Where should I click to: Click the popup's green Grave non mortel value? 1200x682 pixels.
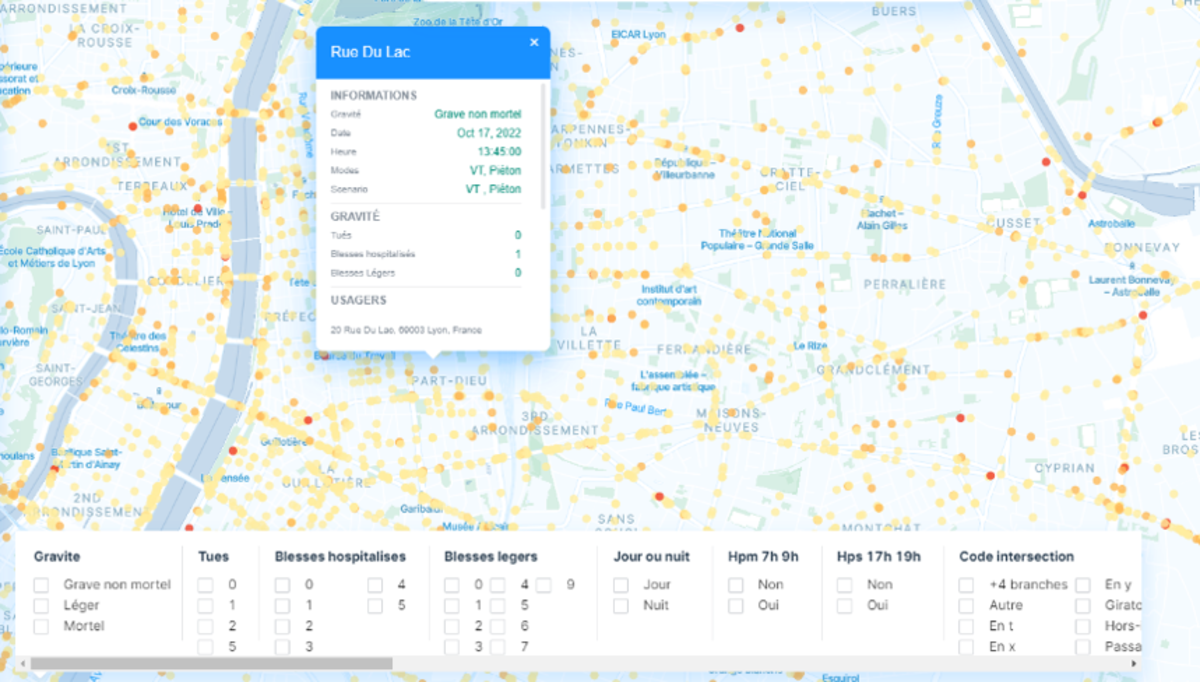[x=478, y=114]
